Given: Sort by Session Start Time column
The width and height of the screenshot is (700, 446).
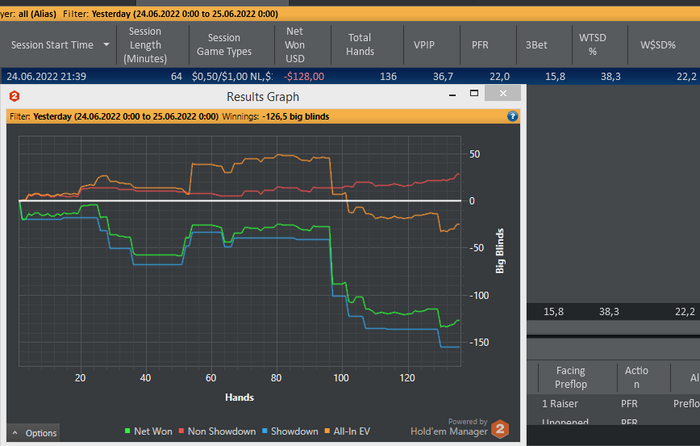Looking at the screenshot, I should (x=52, y=45).
